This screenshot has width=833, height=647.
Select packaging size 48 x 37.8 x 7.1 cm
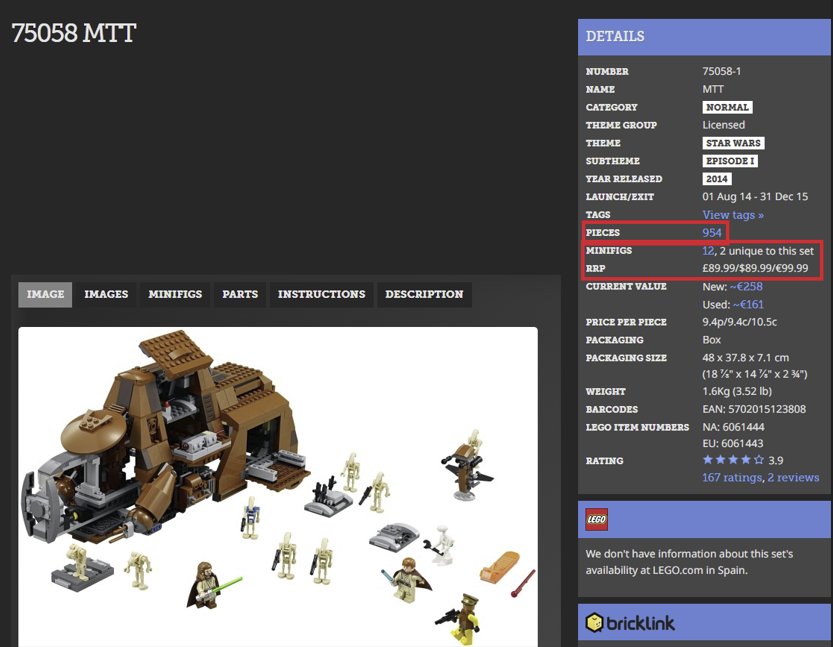coord(745,357)
